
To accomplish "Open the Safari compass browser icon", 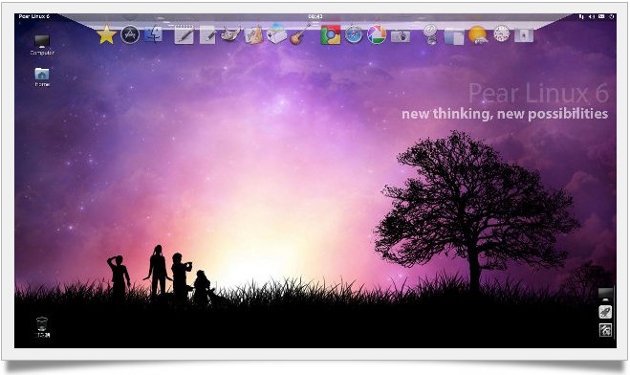I will point(354,35).
